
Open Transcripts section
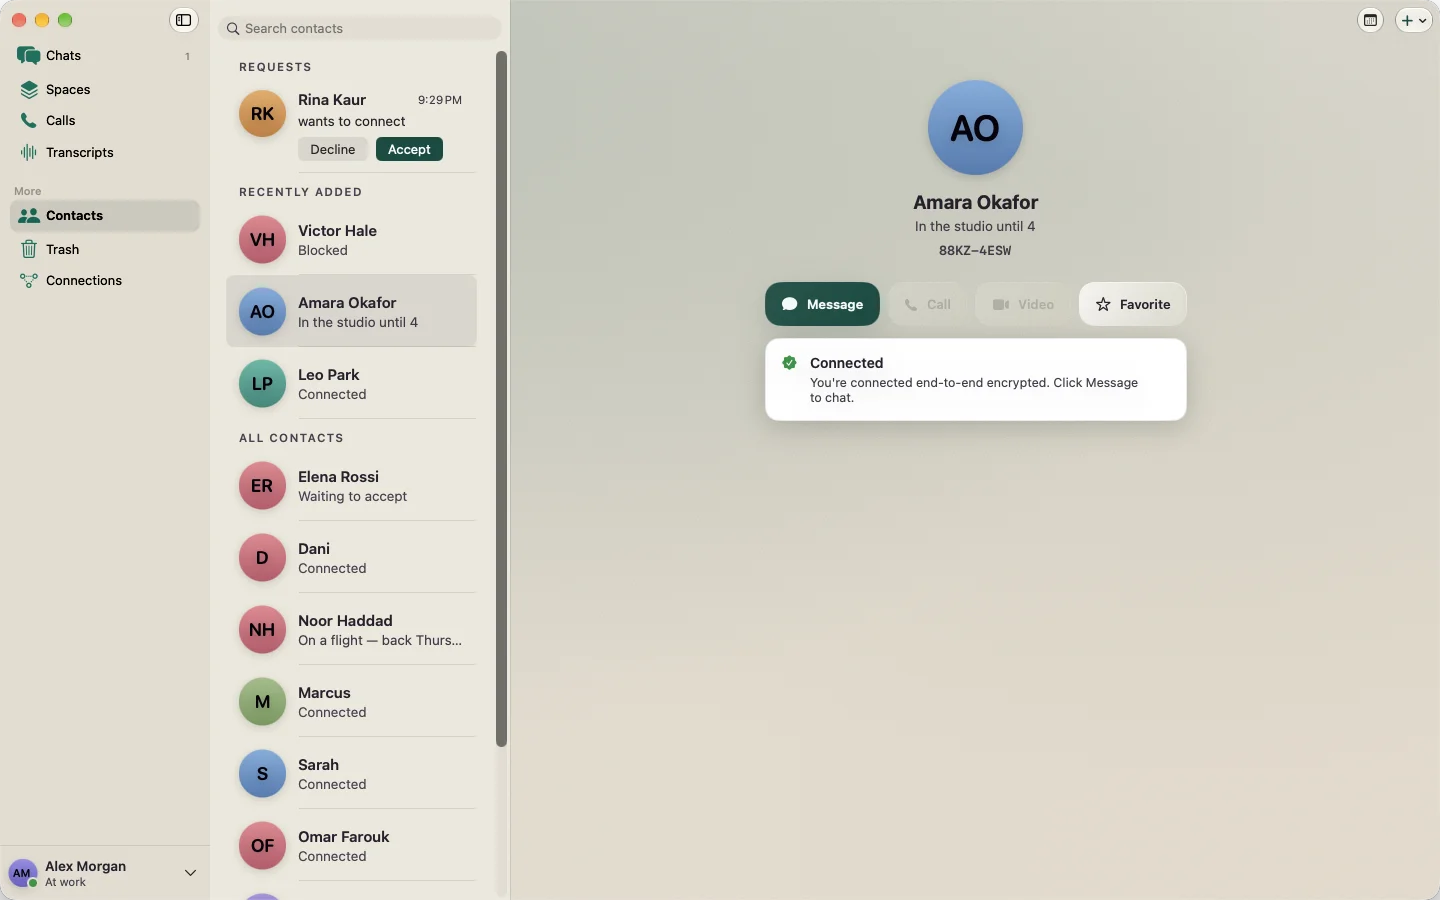[x=104, y=152]
